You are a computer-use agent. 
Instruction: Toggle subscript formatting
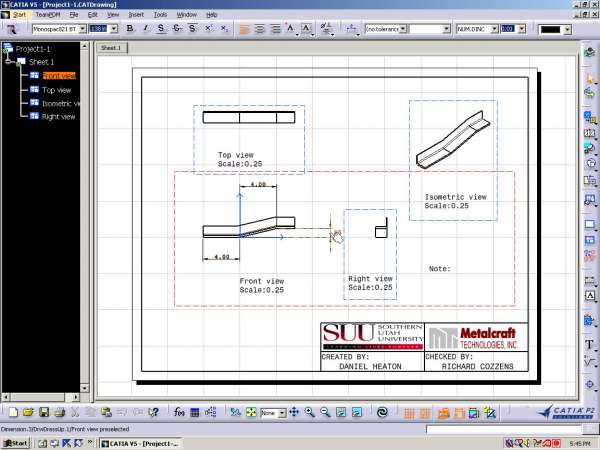point(225,28)
